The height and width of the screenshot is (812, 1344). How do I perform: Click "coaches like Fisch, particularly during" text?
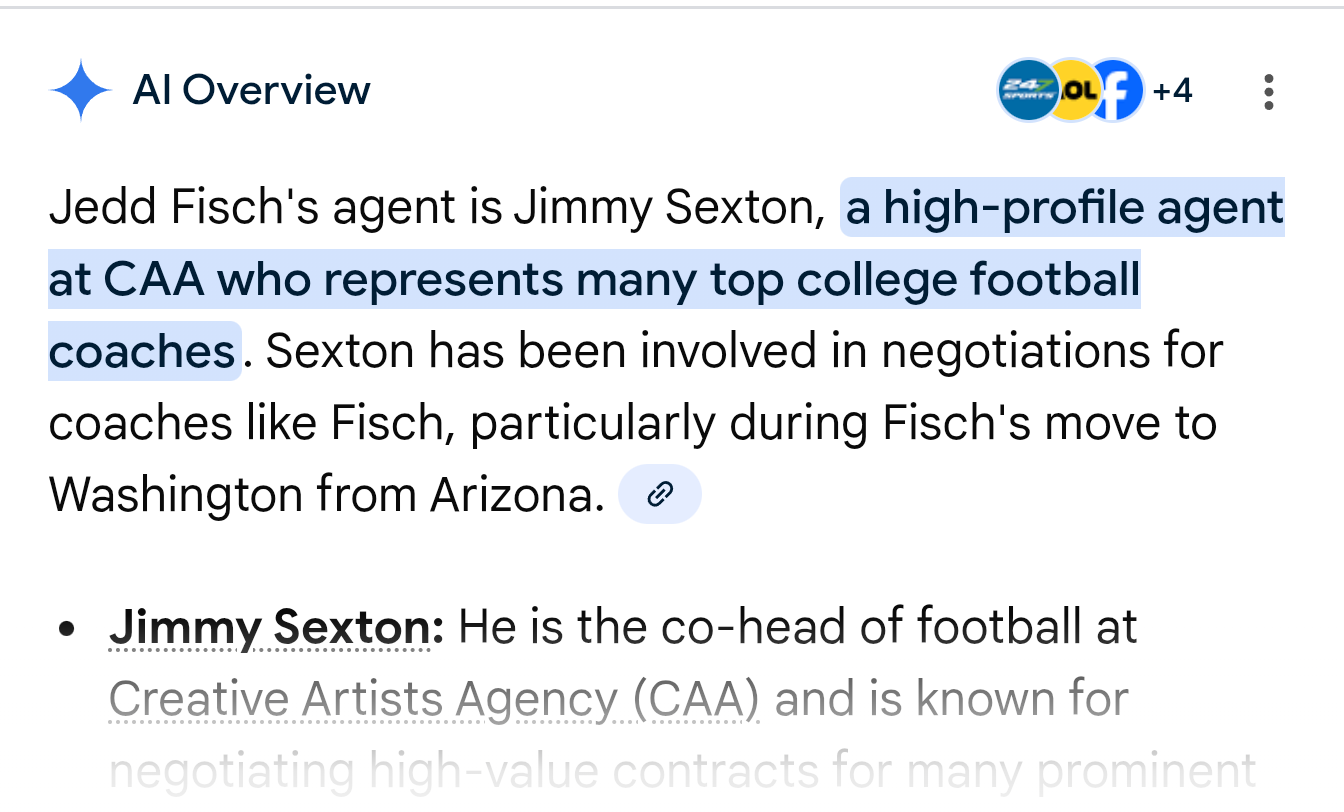380,424
